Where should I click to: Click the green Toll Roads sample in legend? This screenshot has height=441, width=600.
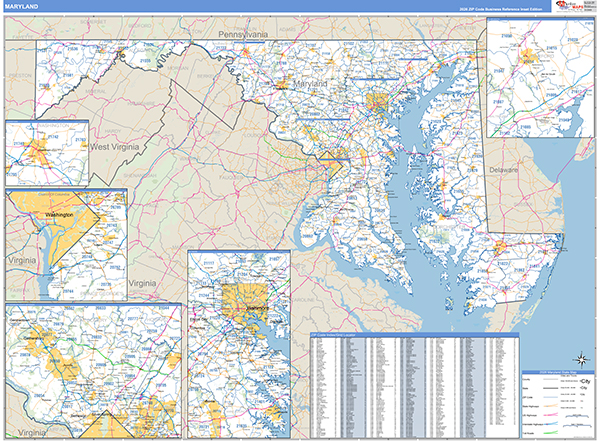click(551, 433)
